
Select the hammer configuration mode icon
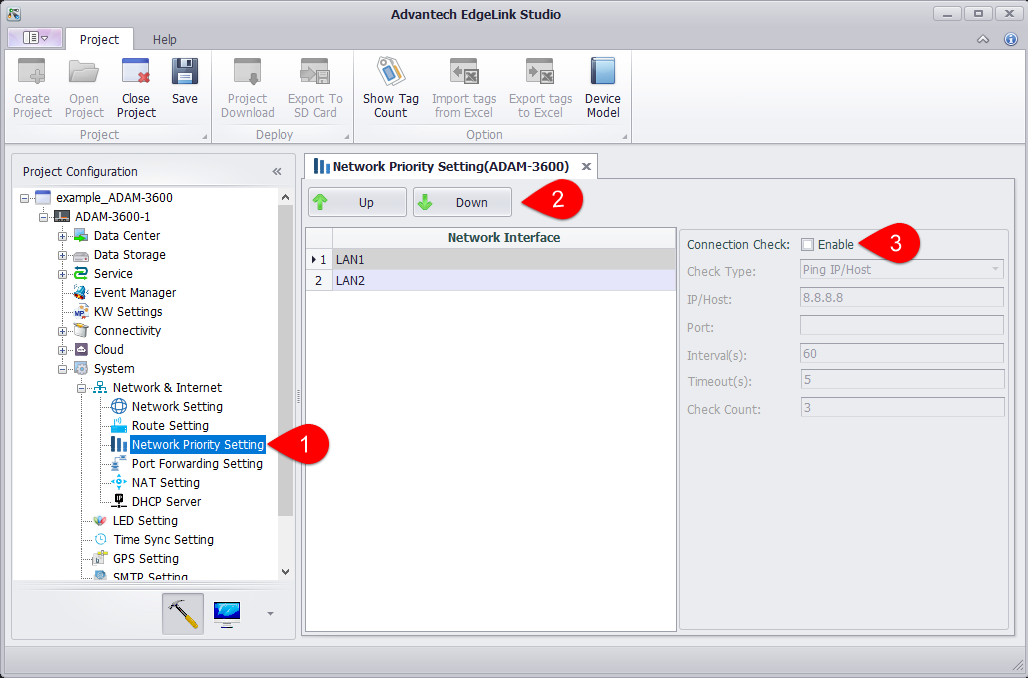(x=183, y=614)
